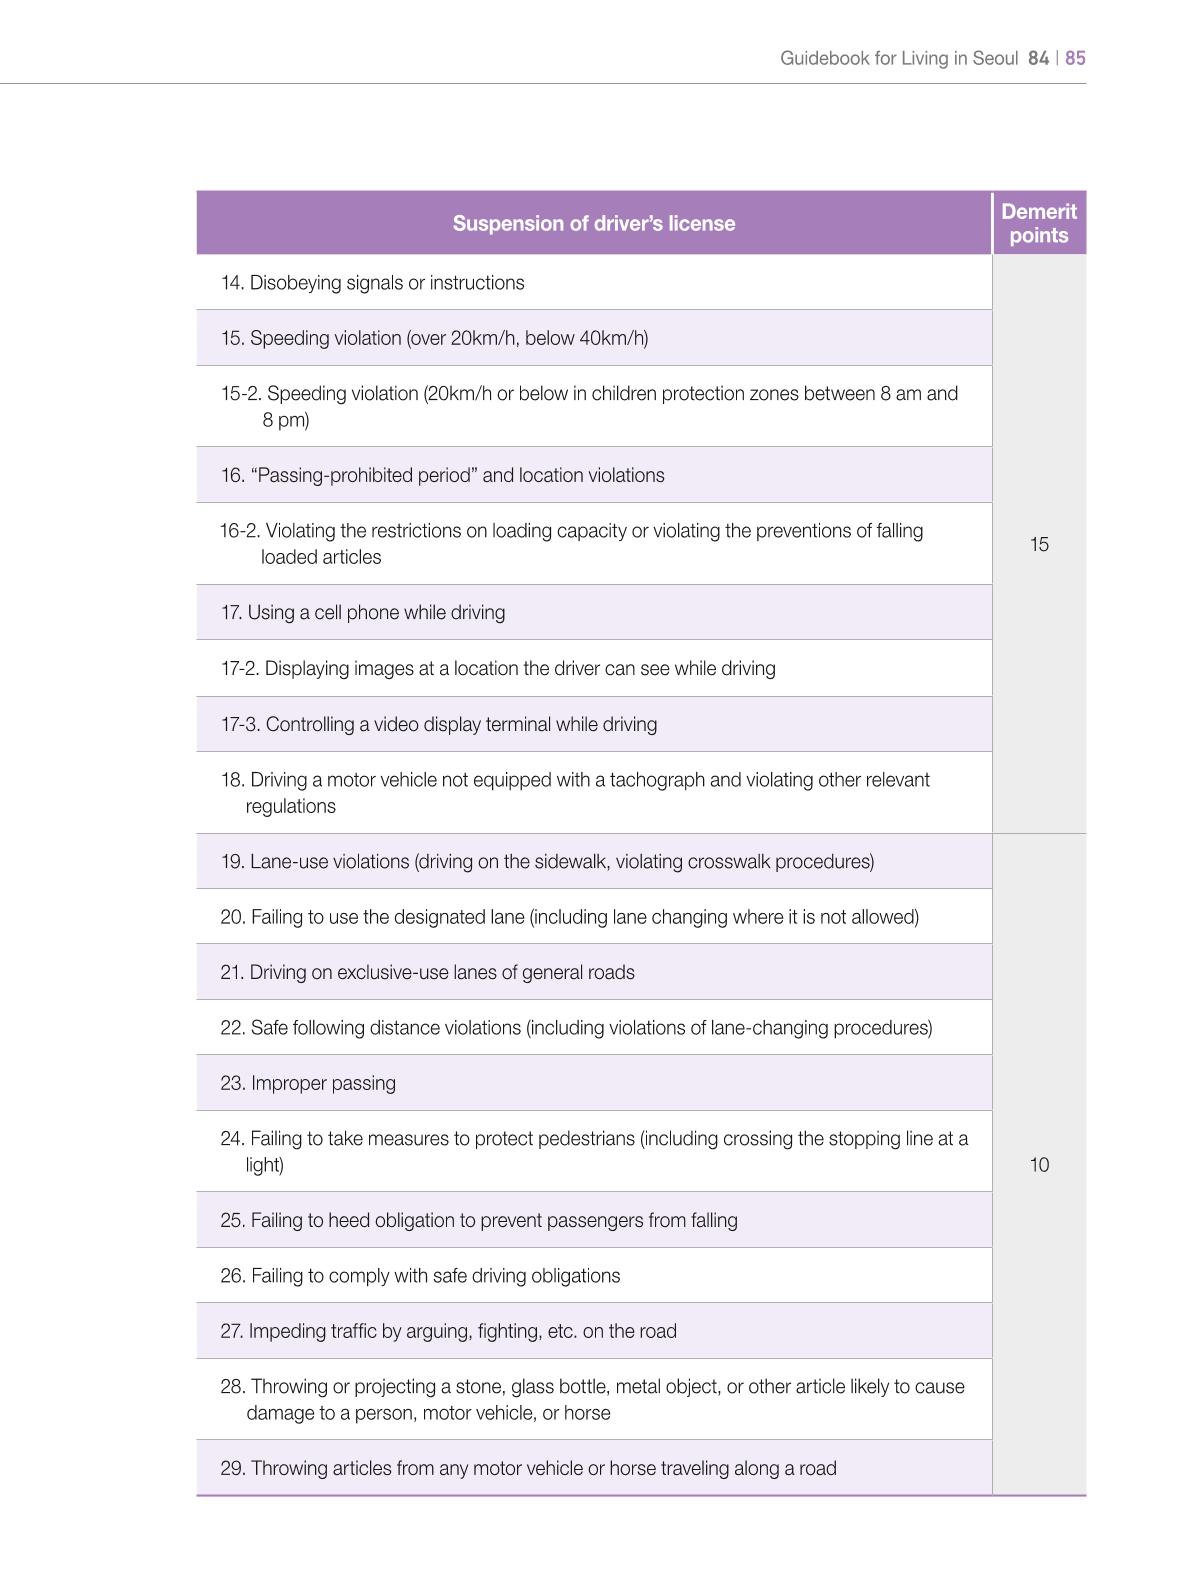Click row 15-2 children protection zones
This screenshot has height=1574, width=1181.
[x=594, y=406]
